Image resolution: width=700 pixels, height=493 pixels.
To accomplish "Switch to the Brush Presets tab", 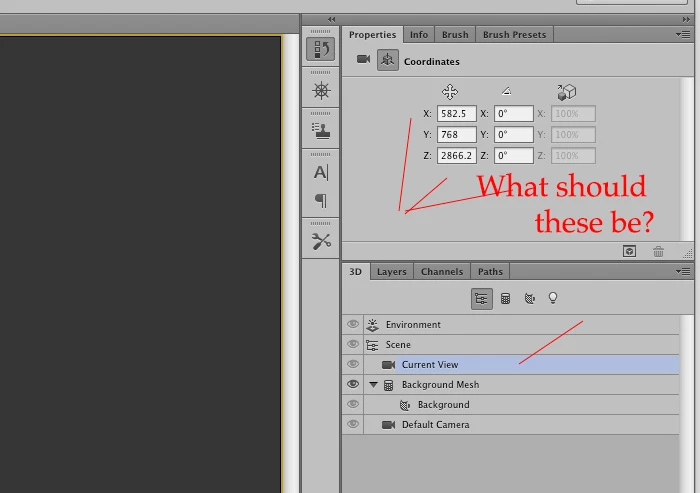I will coord(514,35).
